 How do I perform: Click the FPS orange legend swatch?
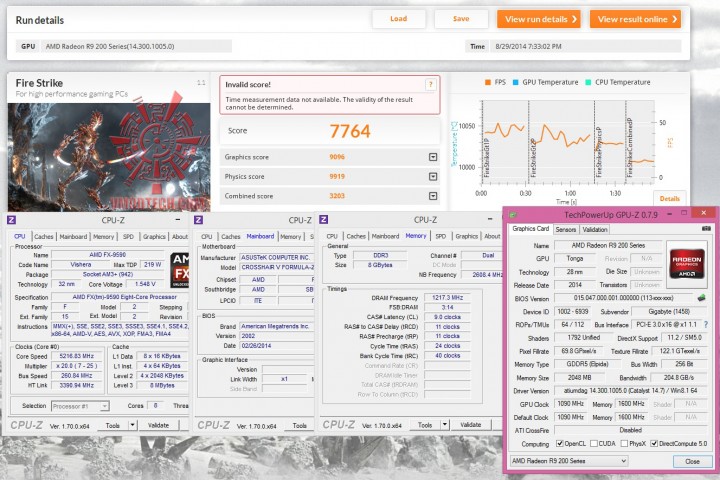[488, 82]
